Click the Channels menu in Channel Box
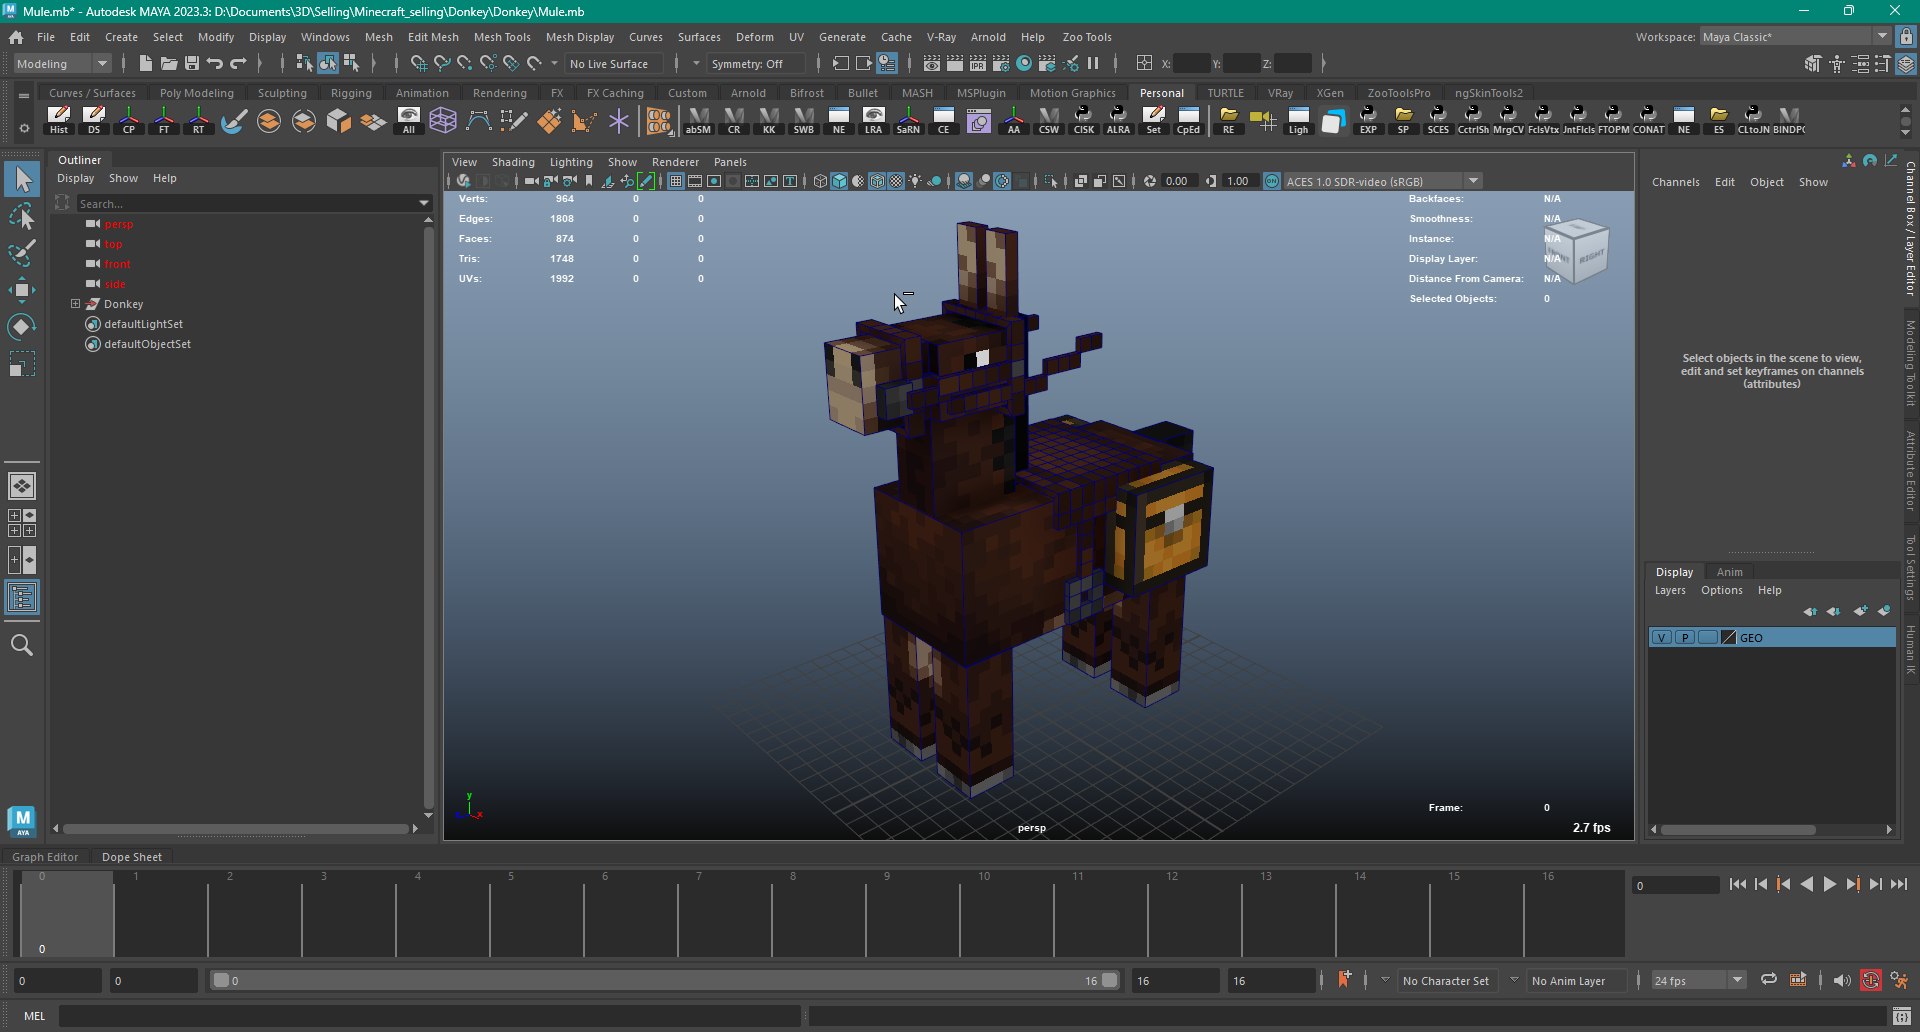Screen dimensions: 1920x1032 (x=1675, y=182)
